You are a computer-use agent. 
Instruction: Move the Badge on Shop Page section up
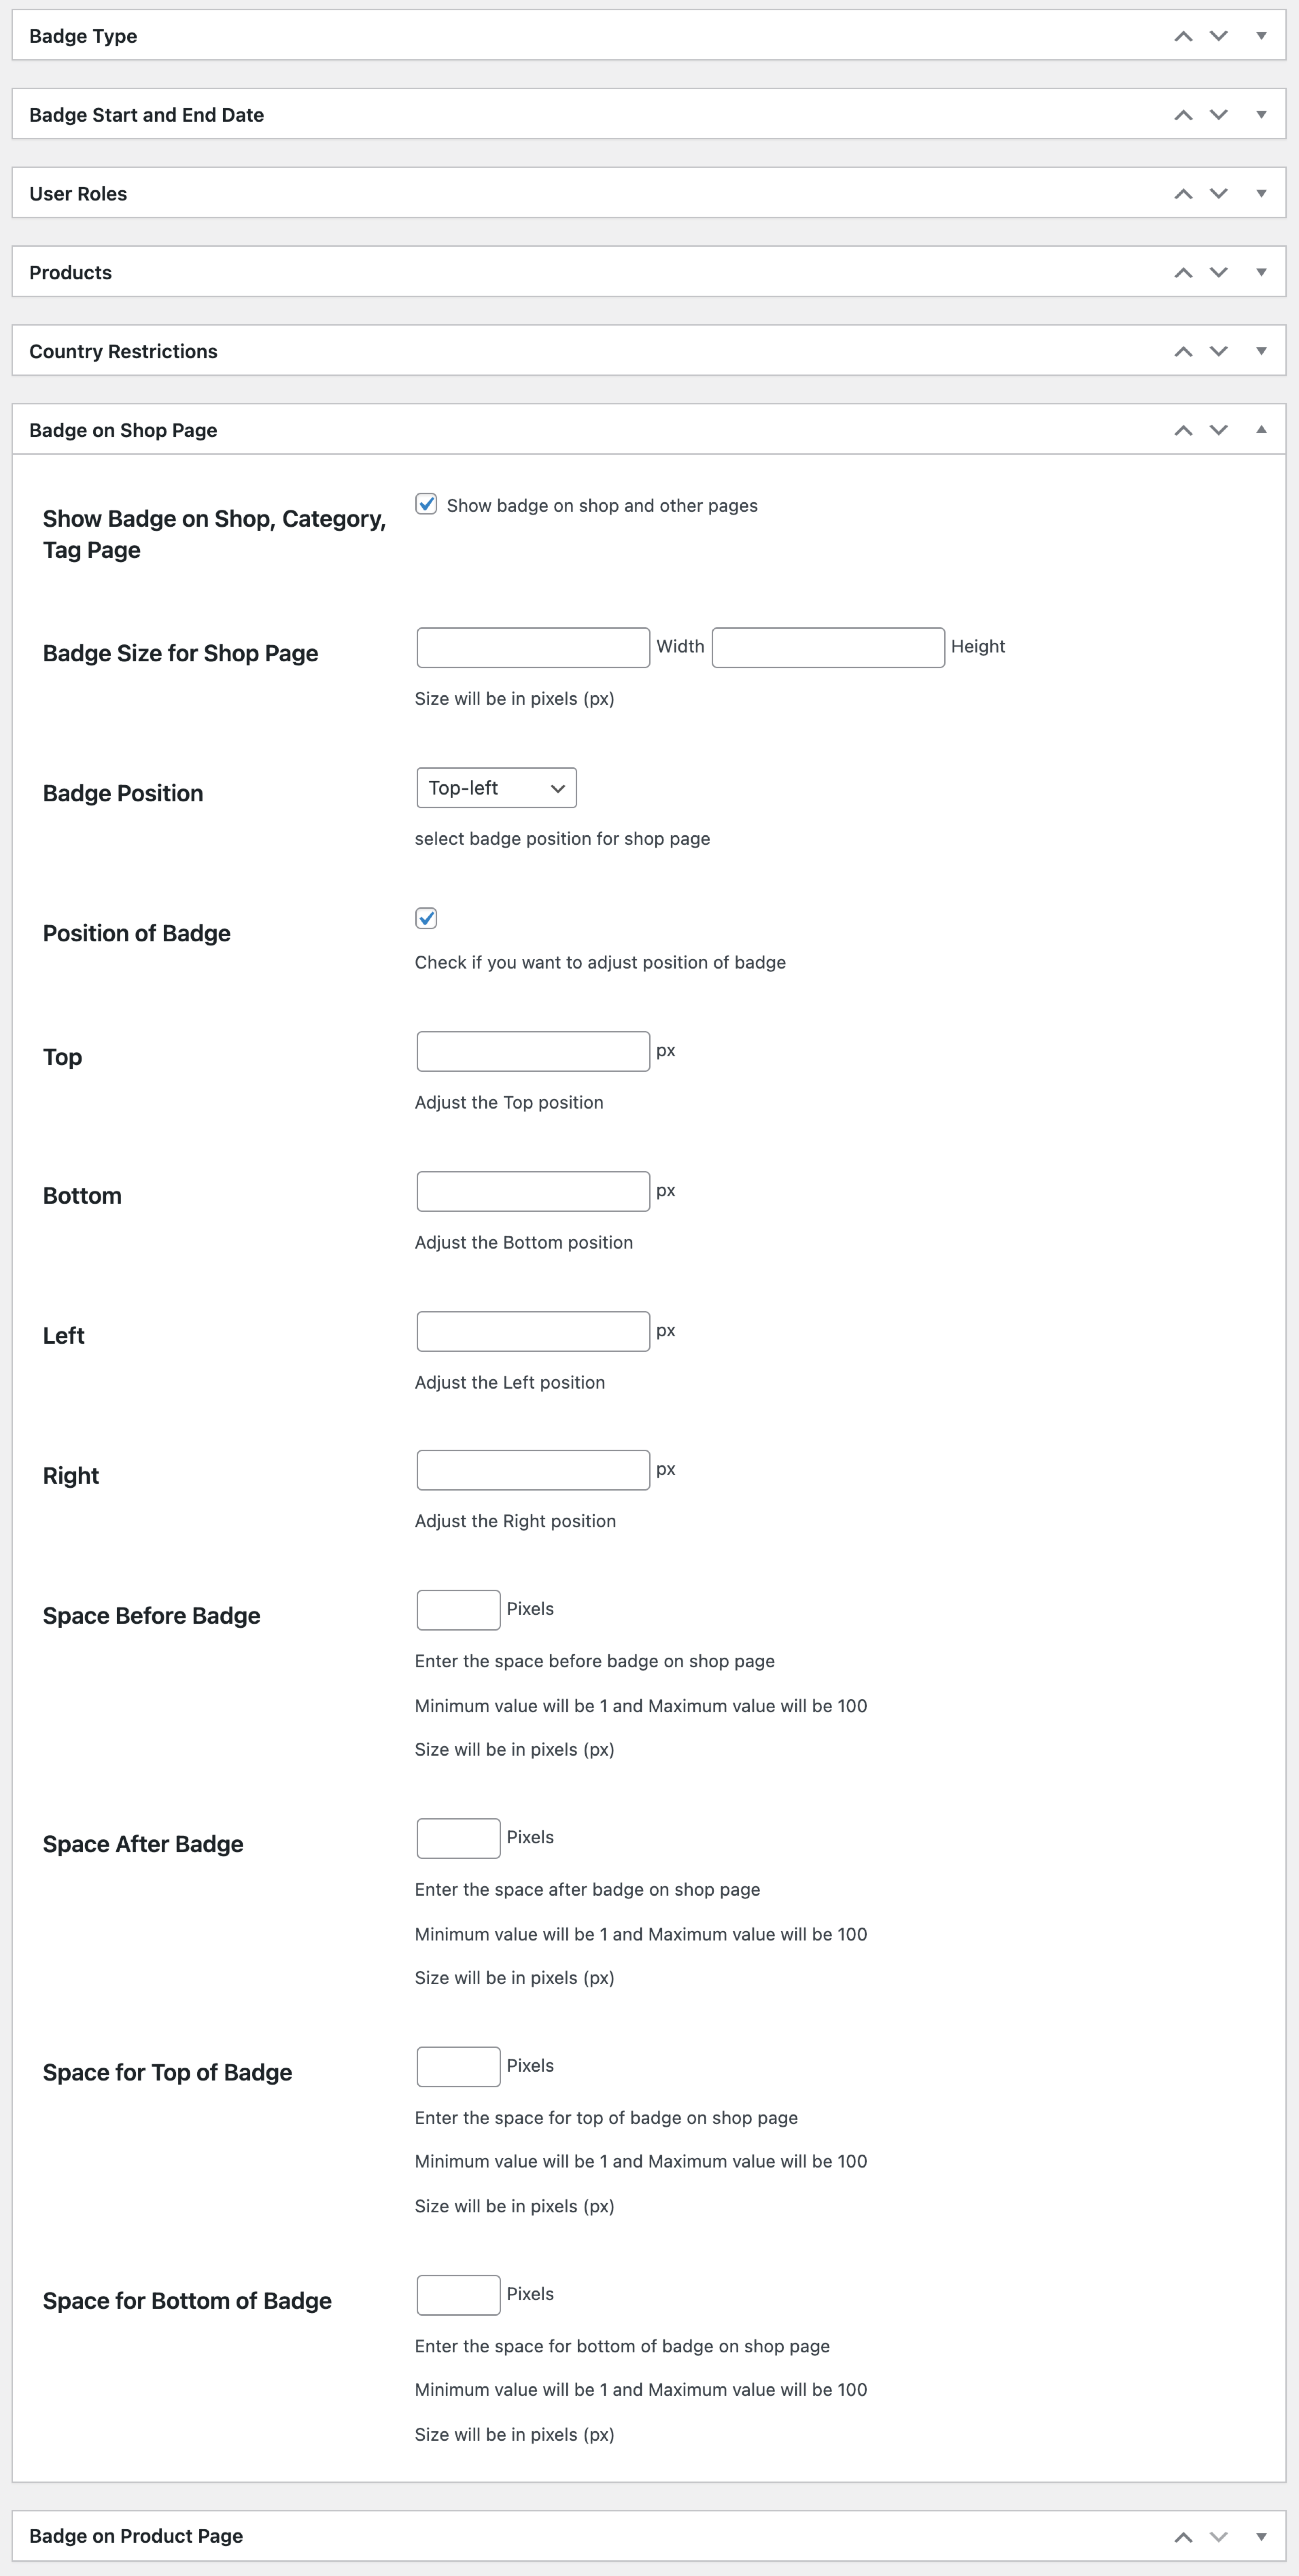[x=1183, y=430]
